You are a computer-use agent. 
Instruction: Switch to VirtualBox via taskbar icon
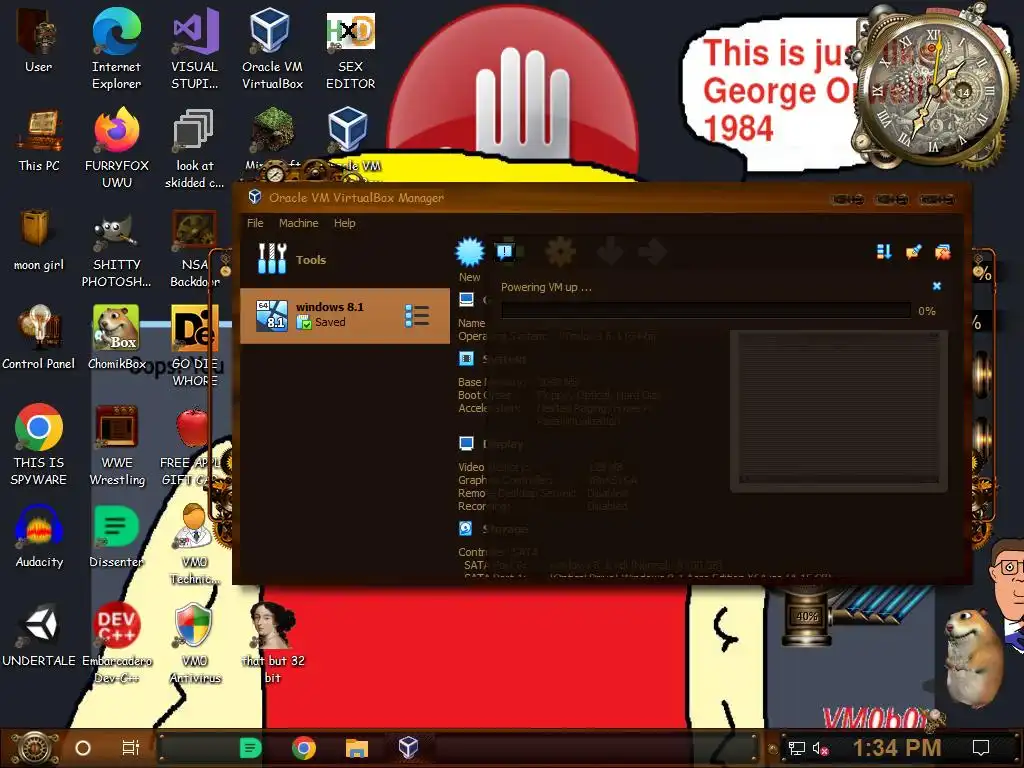pyautogui.click(x=409, y=747)
